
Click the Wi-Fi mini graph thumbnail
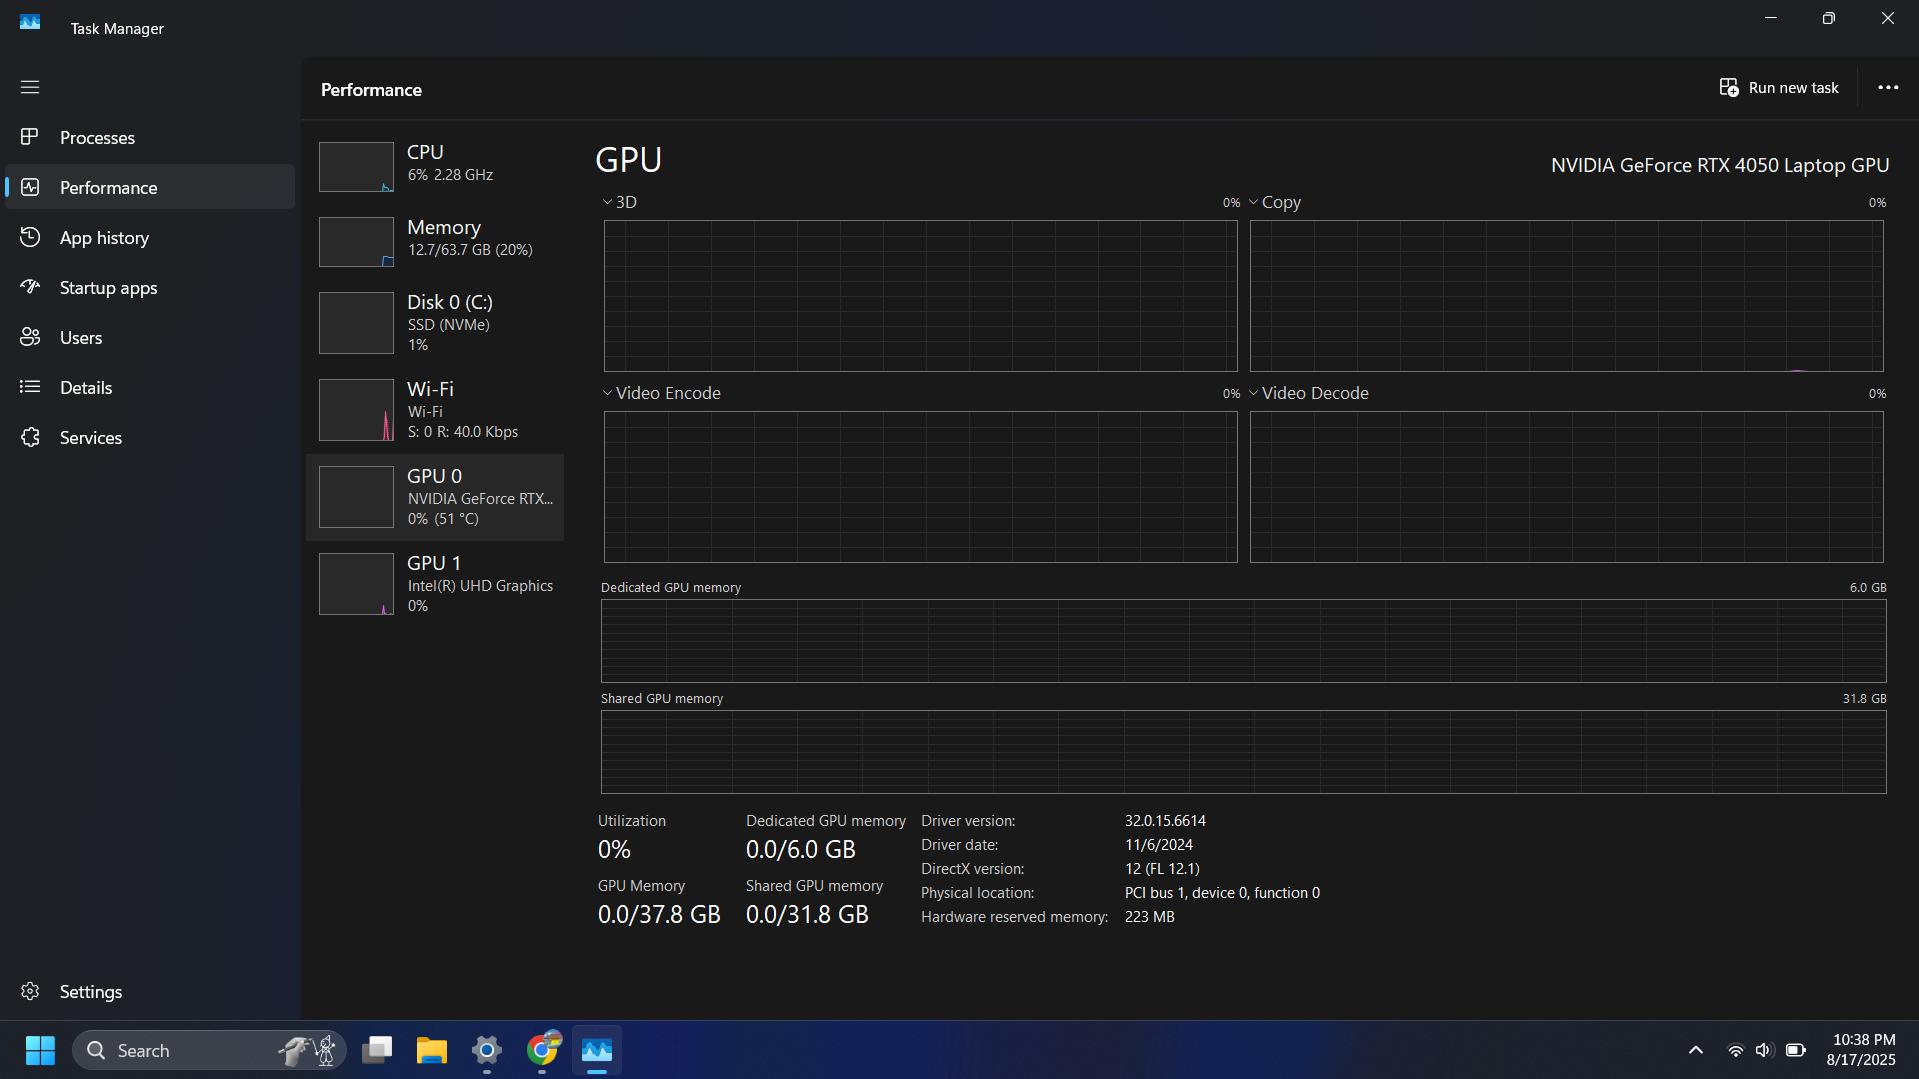[356, 410]
